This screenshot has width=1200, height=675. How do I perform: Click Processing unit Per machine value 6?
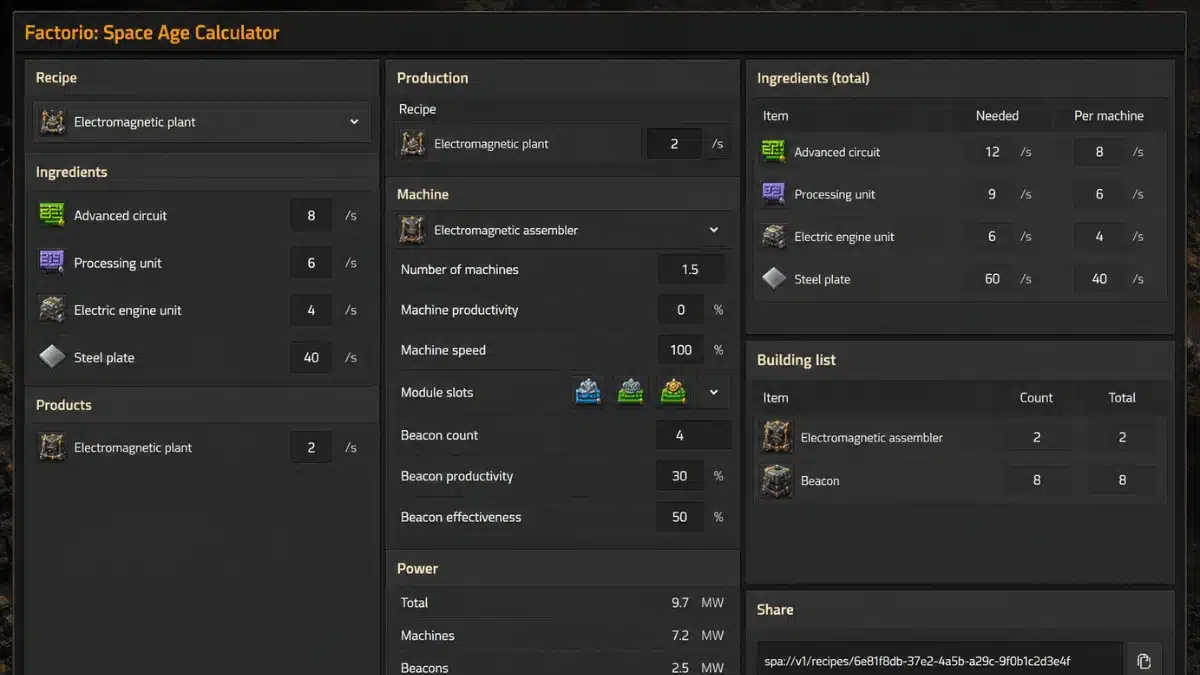tap(1099, 194)
